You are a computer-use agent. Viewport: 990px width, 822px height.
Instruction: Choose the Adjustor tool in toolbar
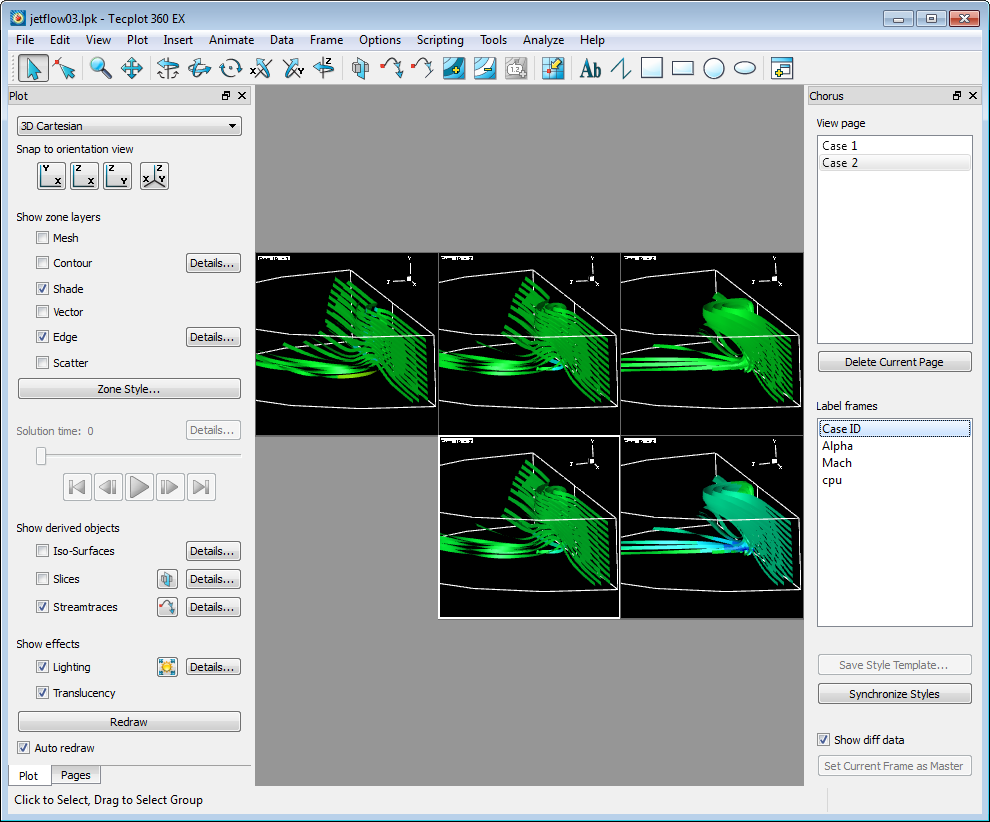(64, 68)
